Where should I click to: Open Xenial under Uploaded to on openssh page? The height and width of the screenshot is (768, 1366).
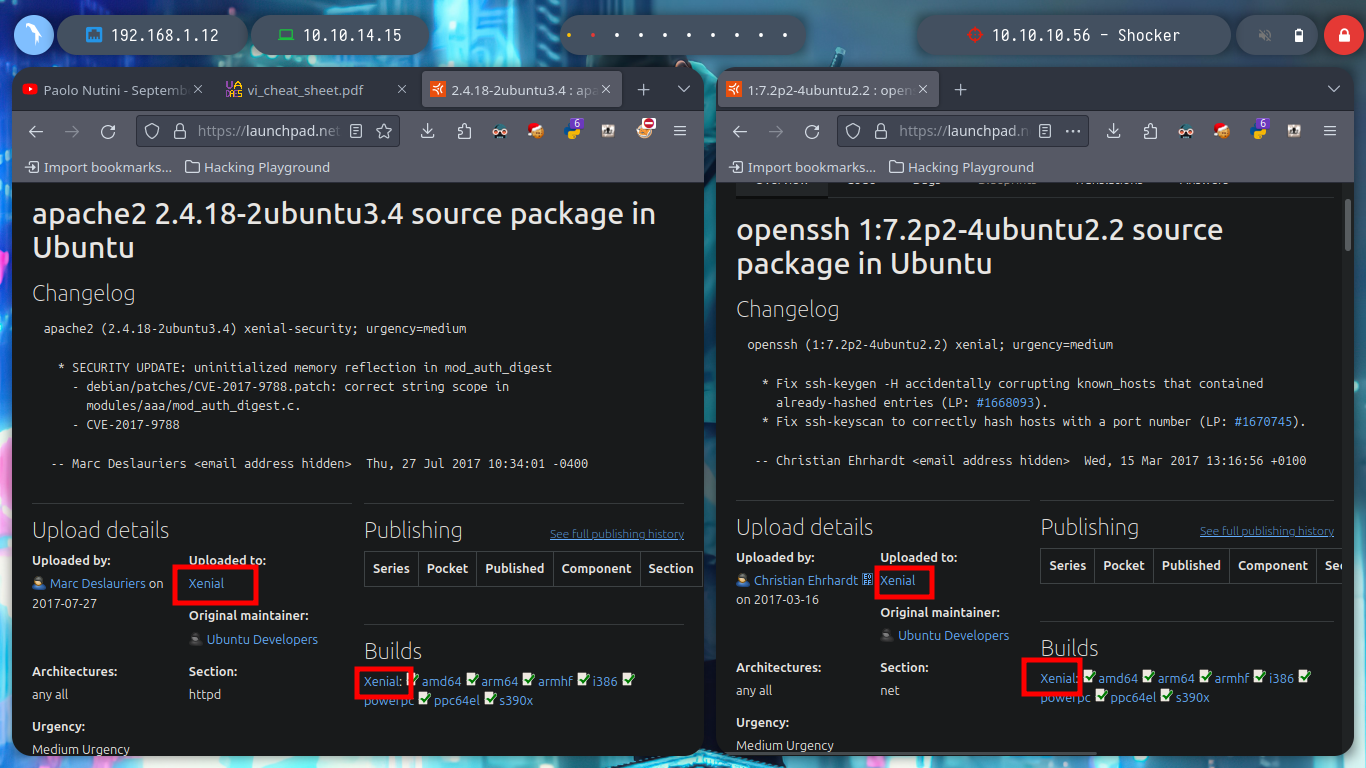[x=897, y=580]
